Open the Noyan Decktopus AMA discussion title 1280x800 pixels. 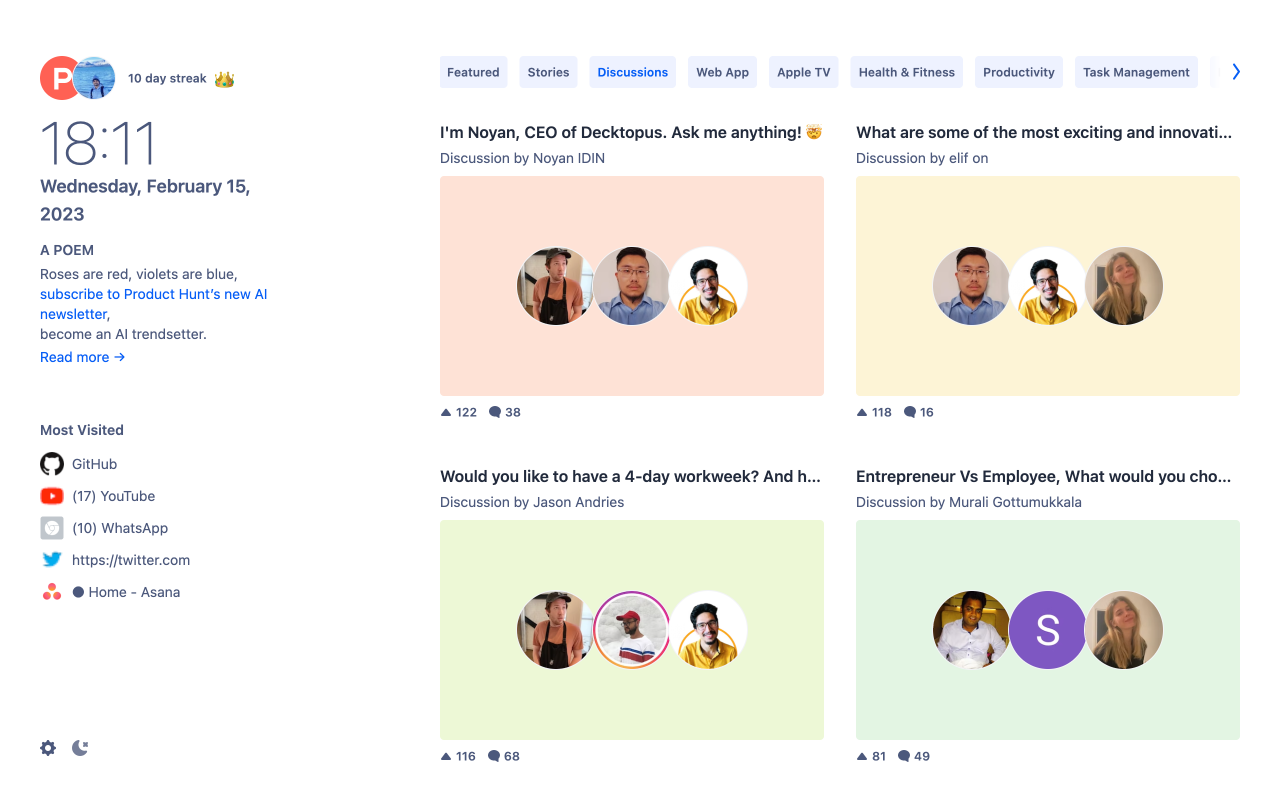[631, 132]
